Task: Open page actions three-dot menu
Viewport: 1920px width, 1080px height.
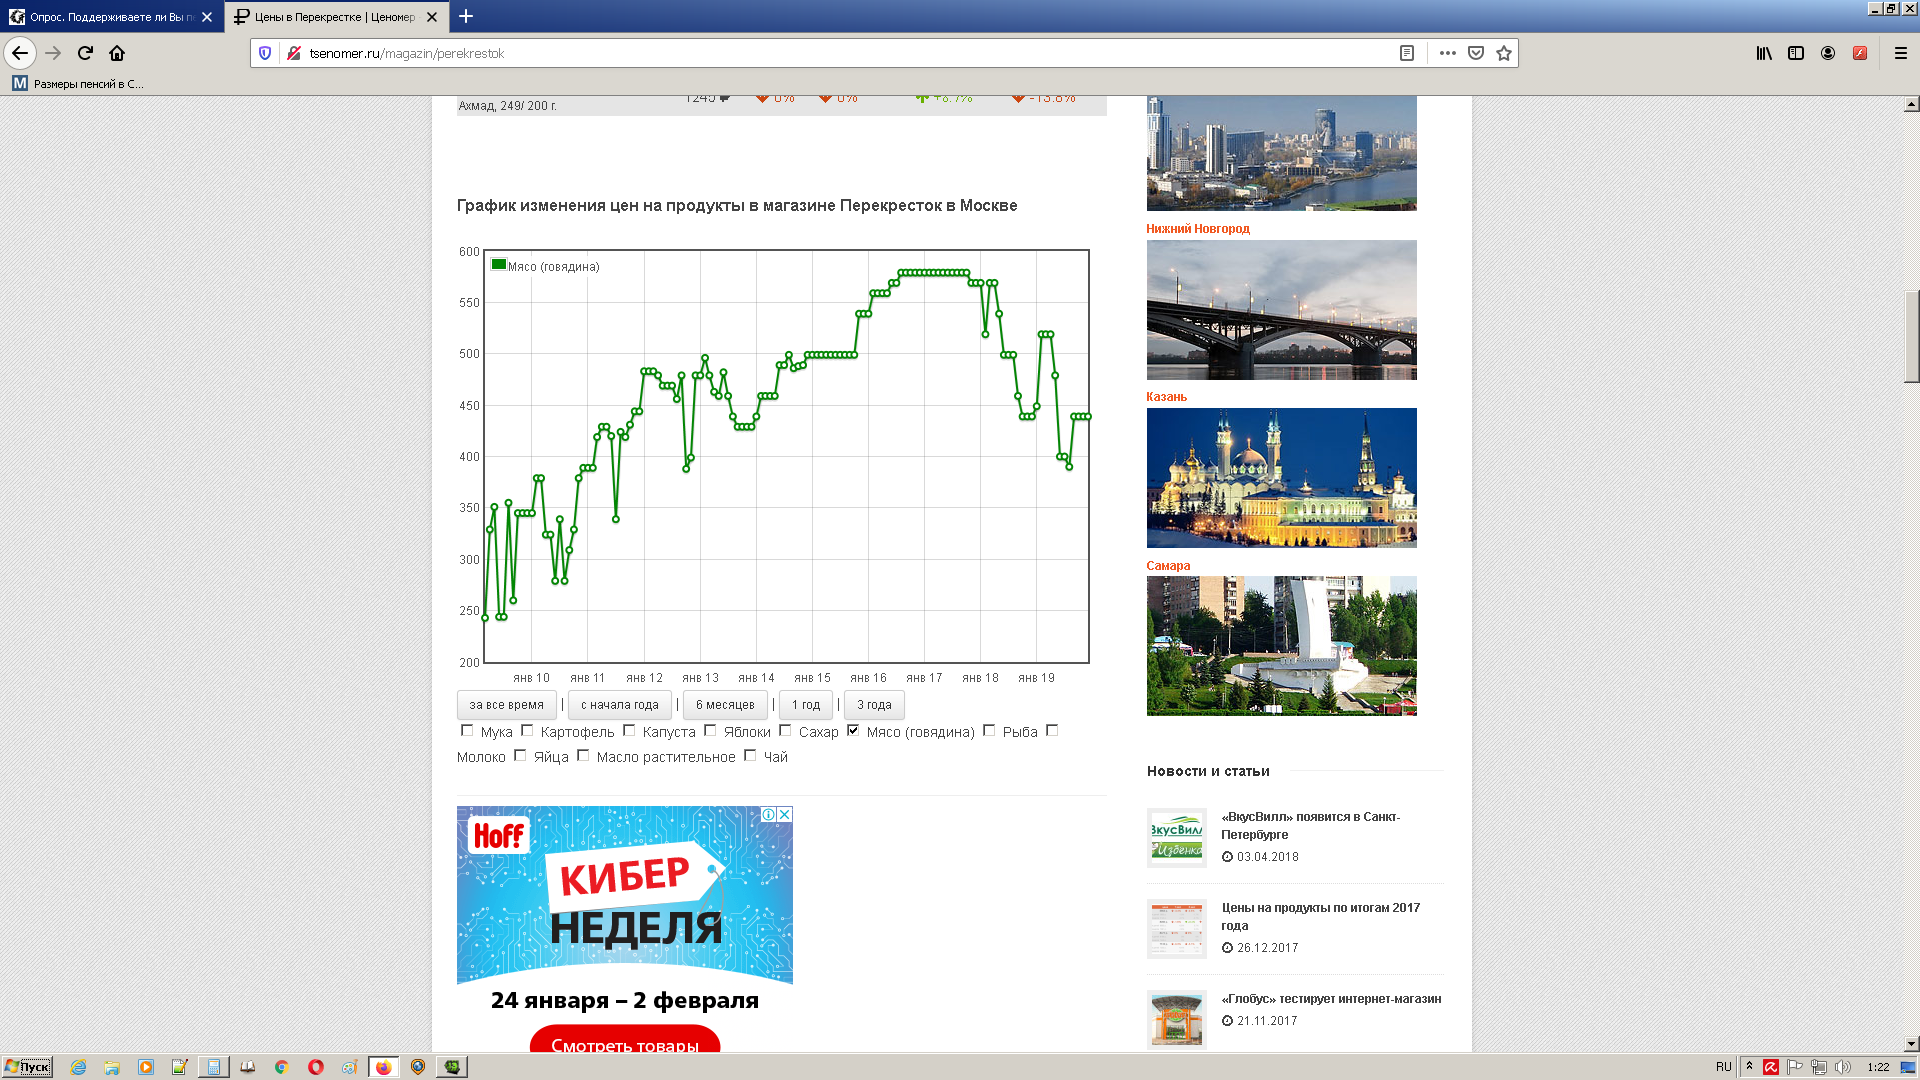Action: 1447,53
